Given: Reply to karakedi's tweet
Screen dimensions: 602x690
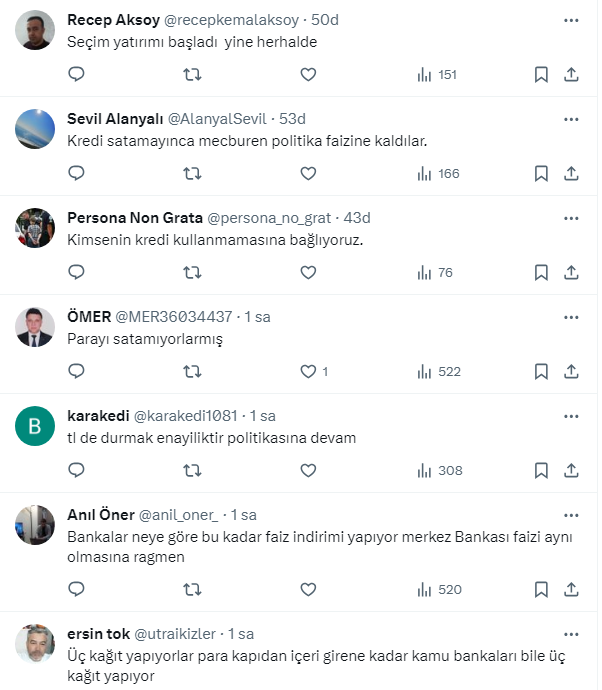Looking at the screenshot, I should [76, 470].
